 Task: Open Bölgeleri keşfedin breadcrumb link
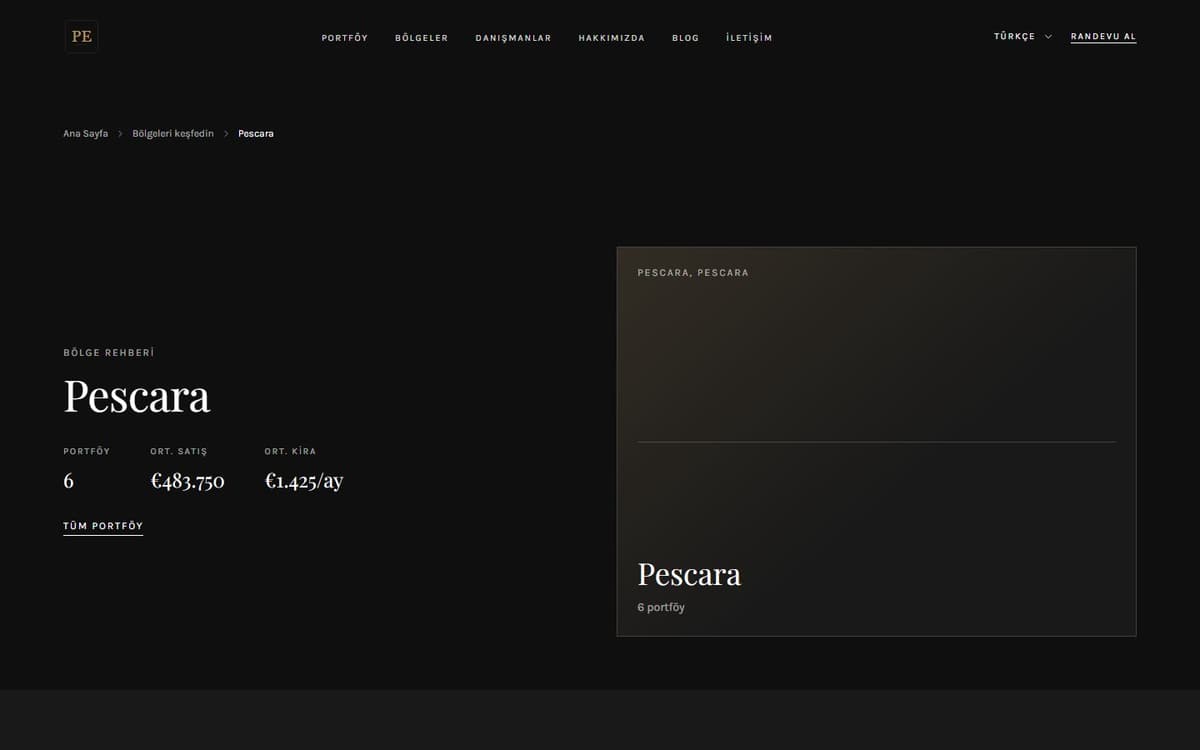(x=173, y=134)
